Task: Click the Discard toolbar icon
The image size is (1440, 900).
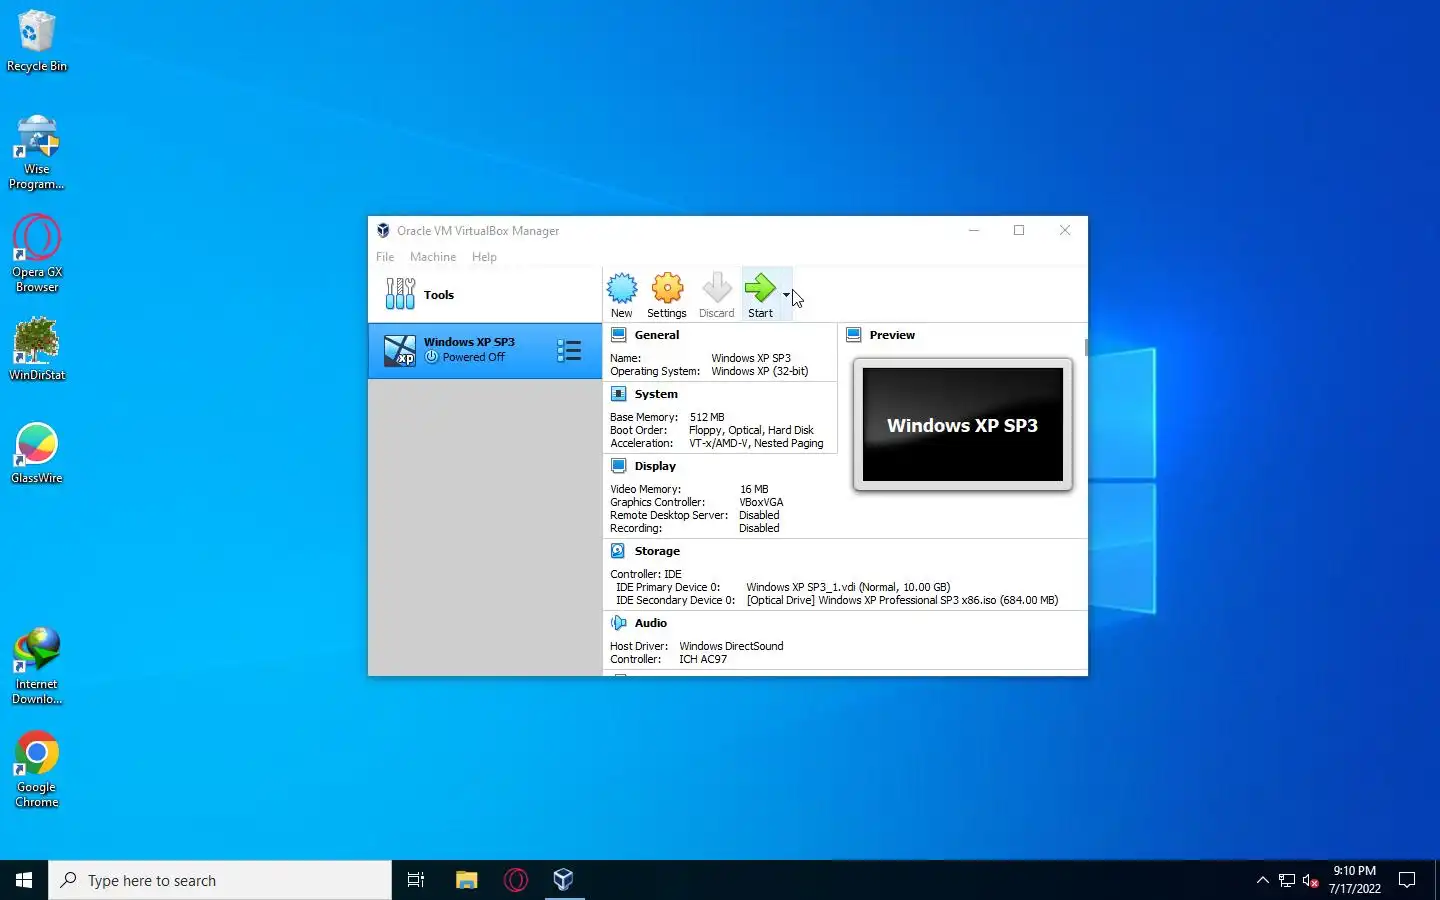Action: [x=716, y=295]
